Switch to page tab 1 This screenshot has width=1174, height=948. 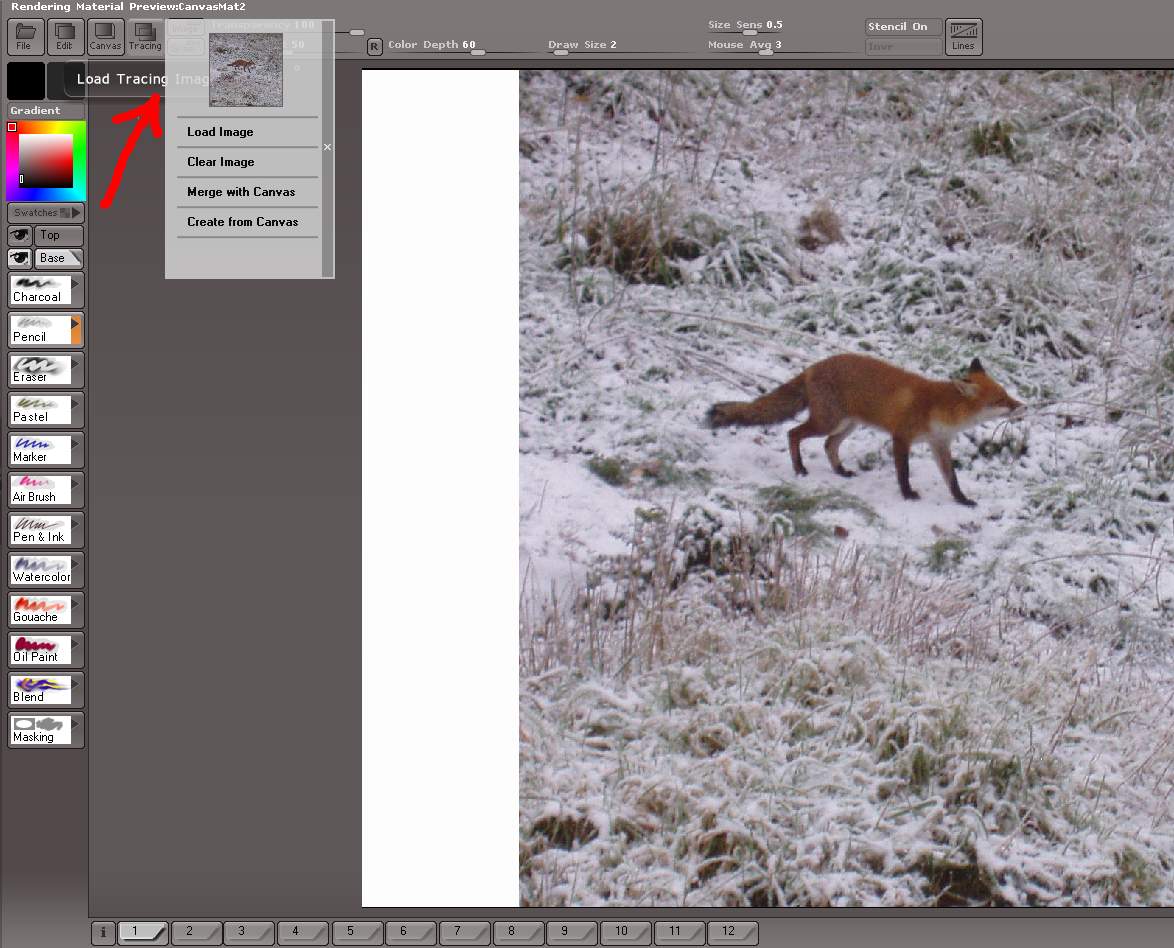142,932
